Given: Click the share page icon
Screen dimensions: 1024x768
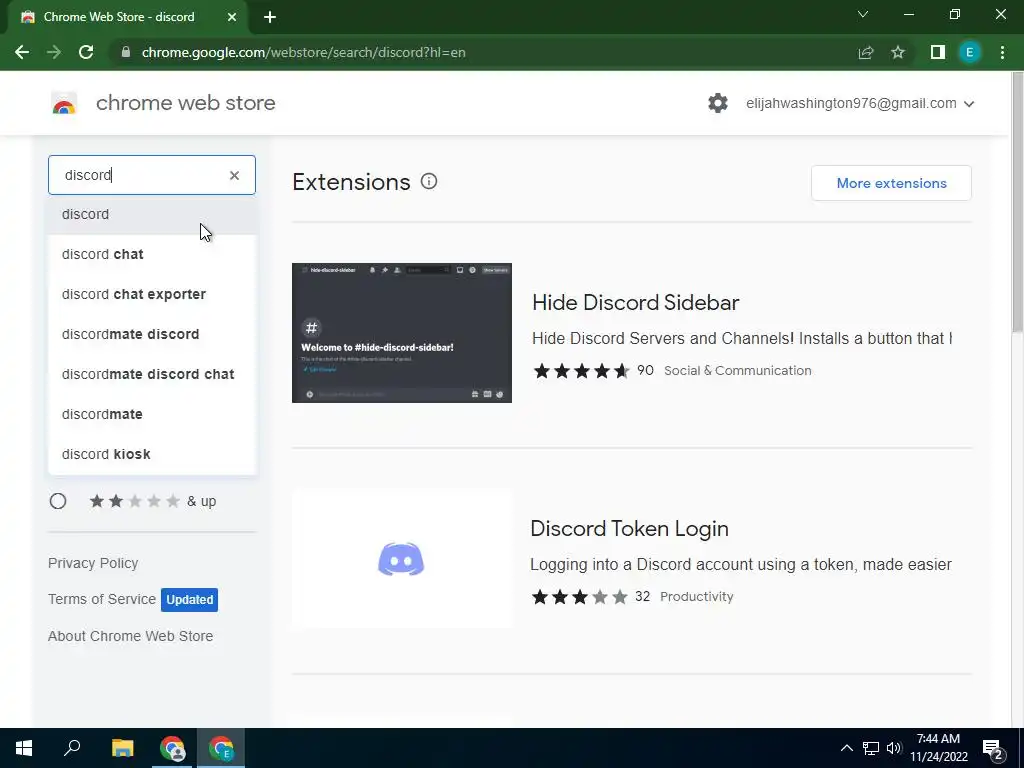Looking at the screenshot, I should 866,52.
